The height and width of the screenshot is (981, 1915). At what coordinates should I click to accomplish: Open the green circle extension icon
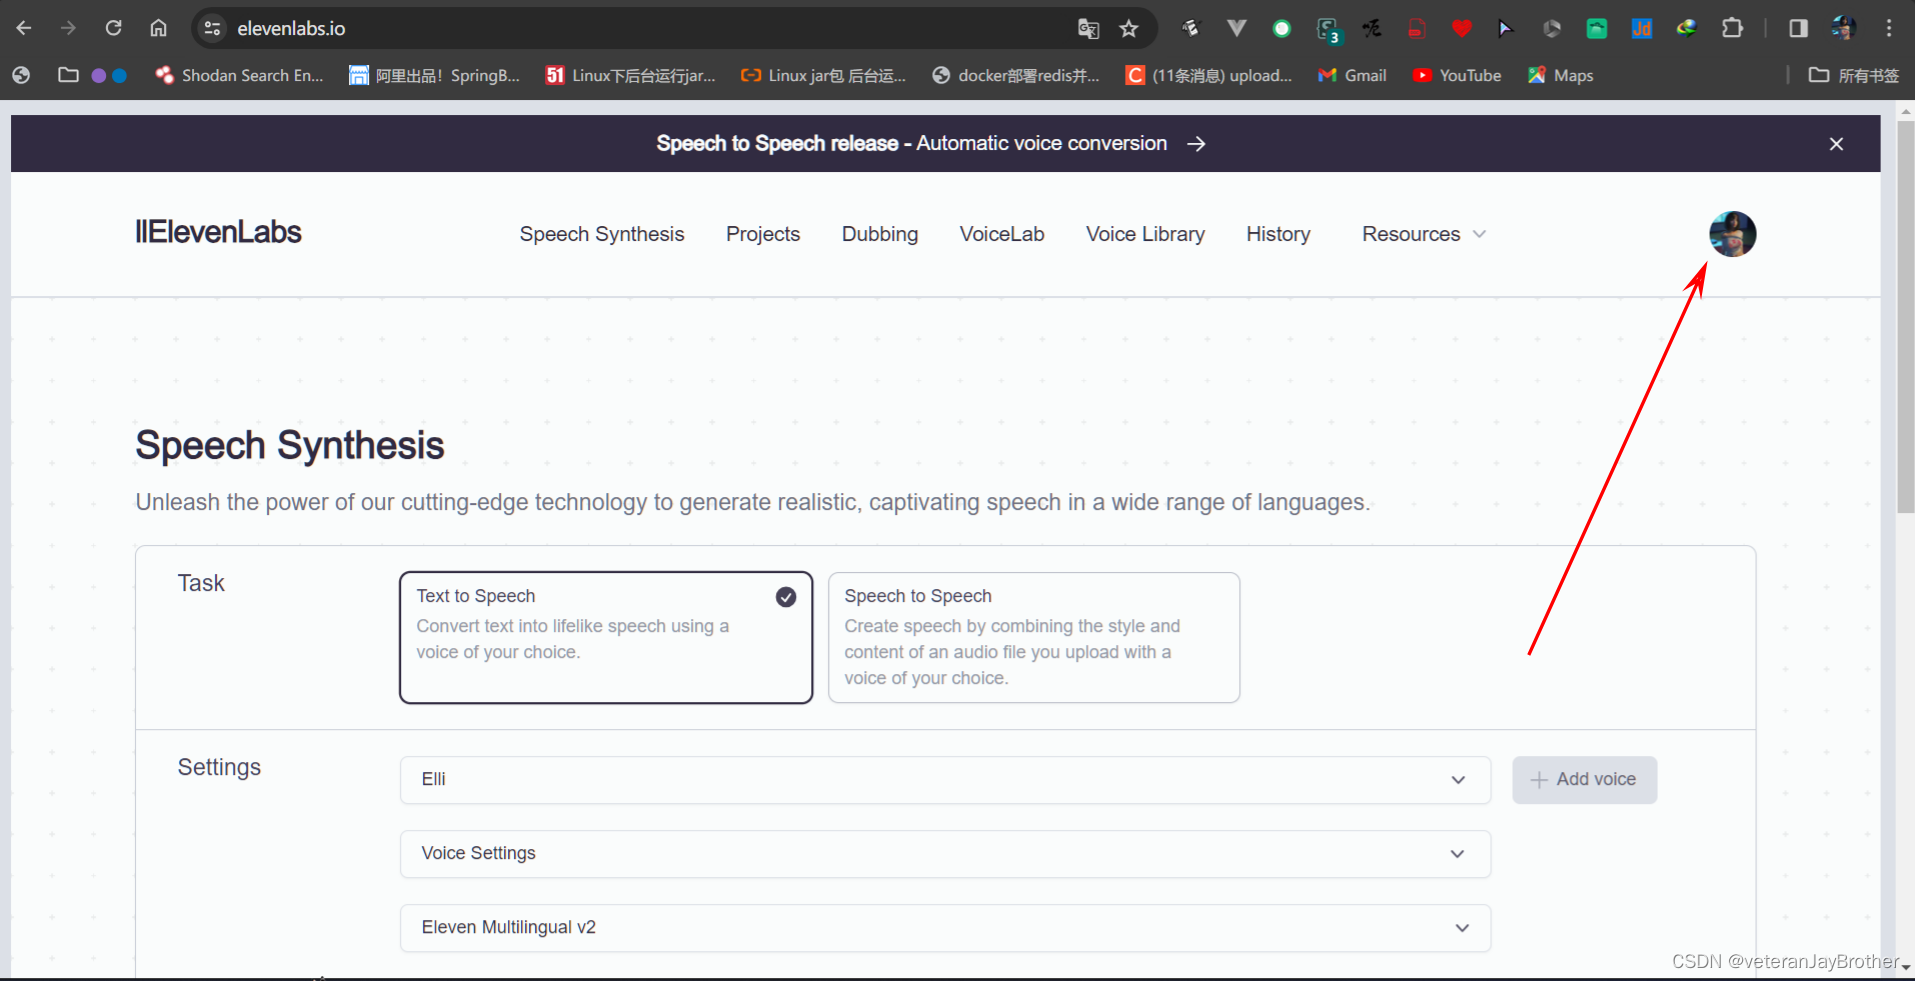[1282, 28]
